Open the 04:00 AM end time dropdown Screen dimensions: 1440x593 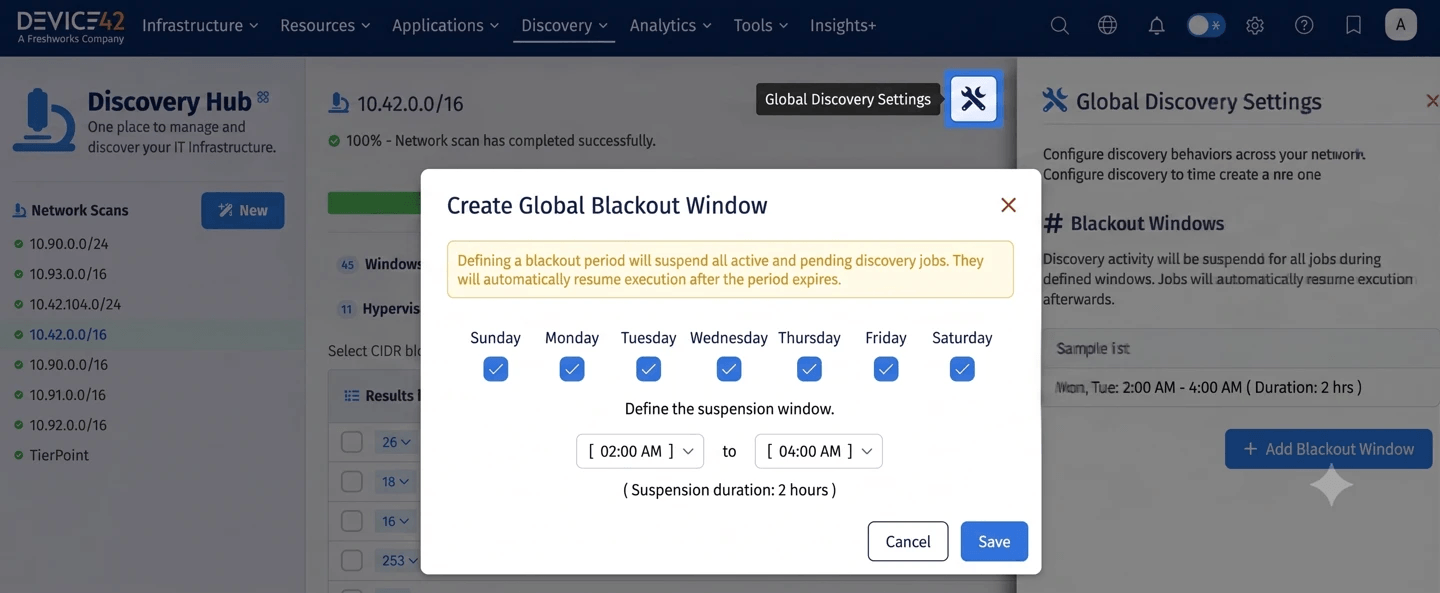[818, 451]
